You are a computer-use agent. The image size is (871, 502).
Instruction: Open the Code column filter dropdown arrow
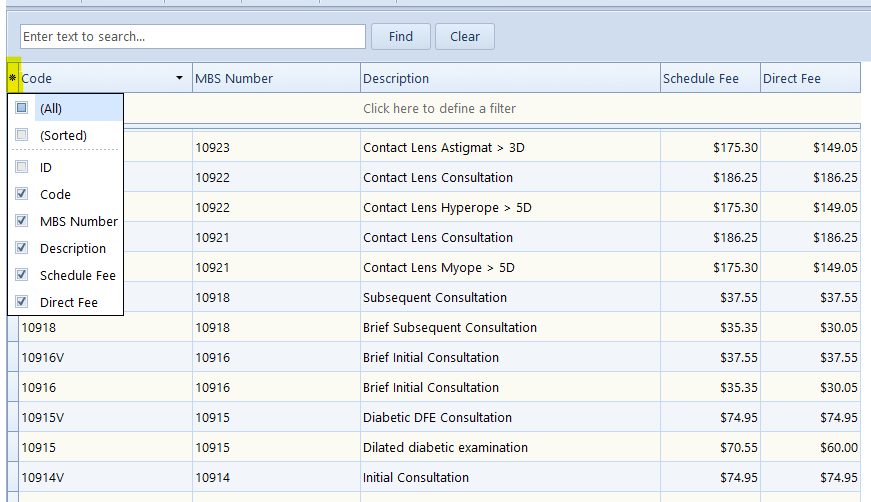pos(180,78)
